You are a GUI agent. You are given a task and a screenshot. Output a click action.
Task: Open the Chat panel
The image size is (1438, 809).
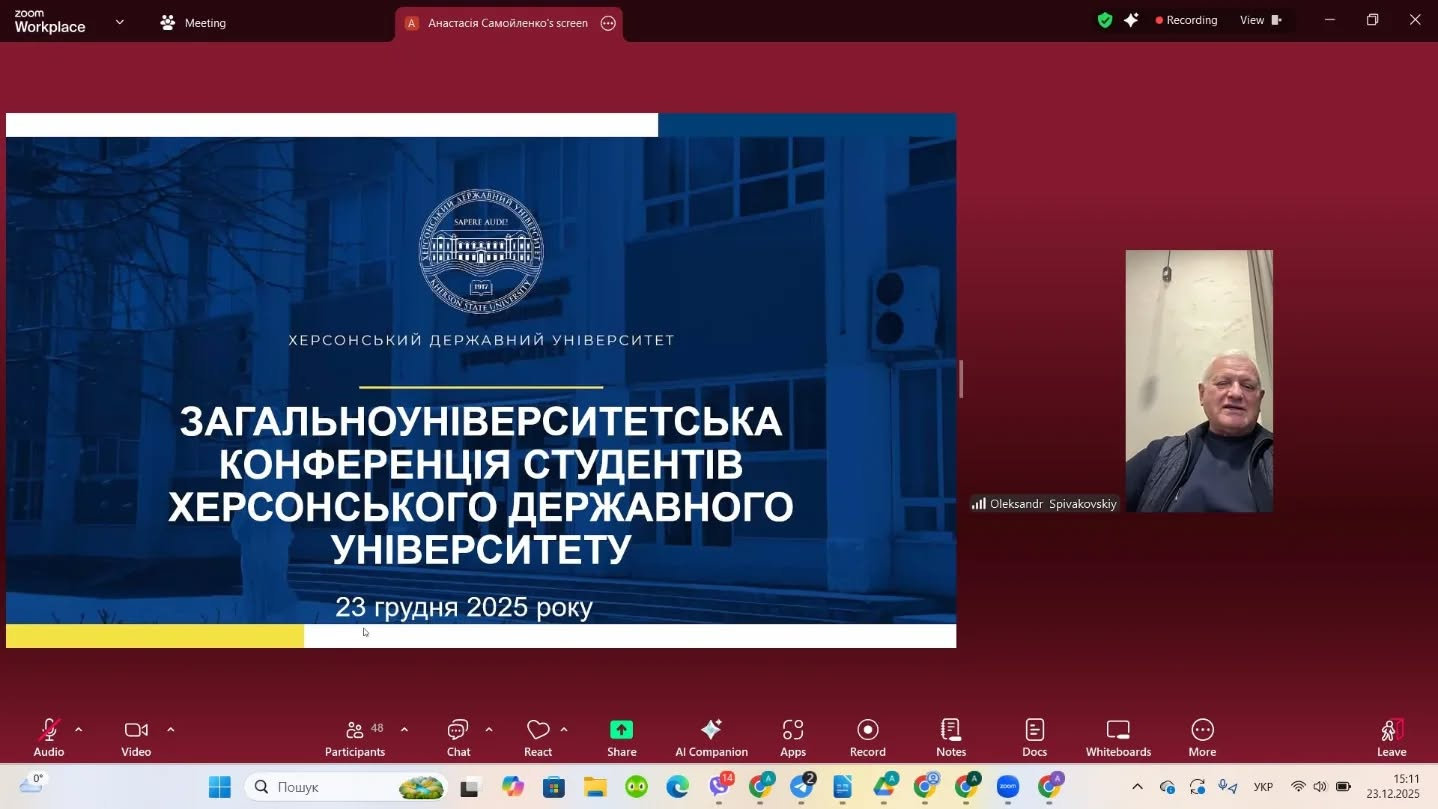458,738
